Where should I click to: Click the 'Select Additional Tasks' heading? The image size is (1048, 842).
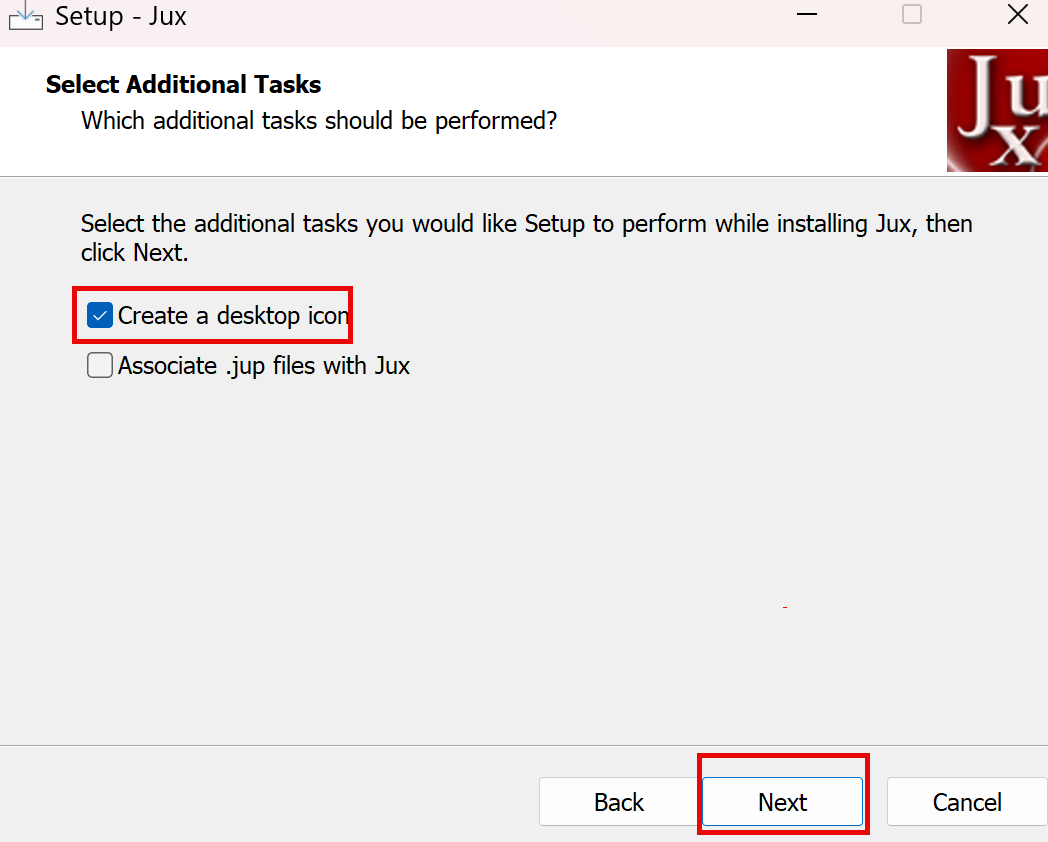[184, 84]
